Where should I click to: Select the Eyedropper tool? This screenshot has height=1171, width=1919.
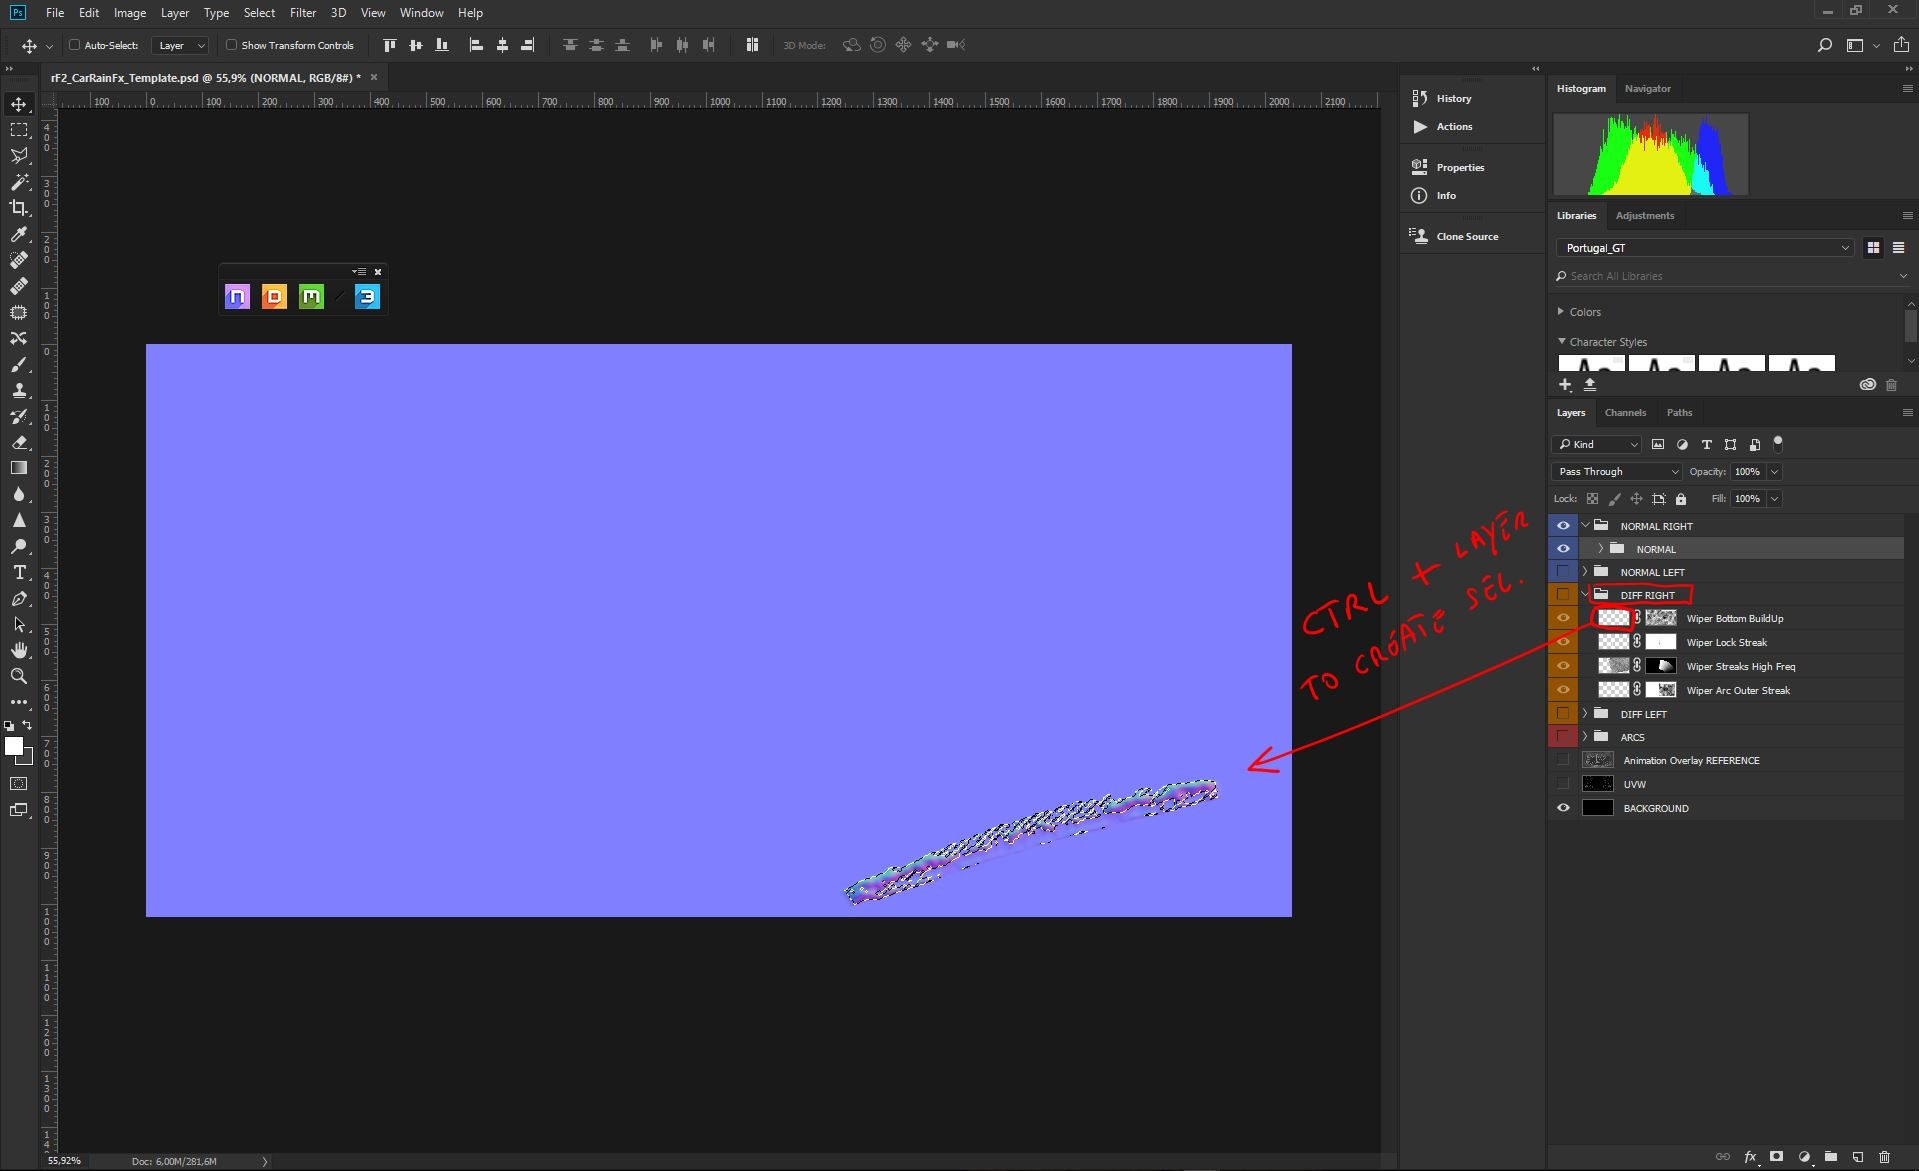pos(19,234)
